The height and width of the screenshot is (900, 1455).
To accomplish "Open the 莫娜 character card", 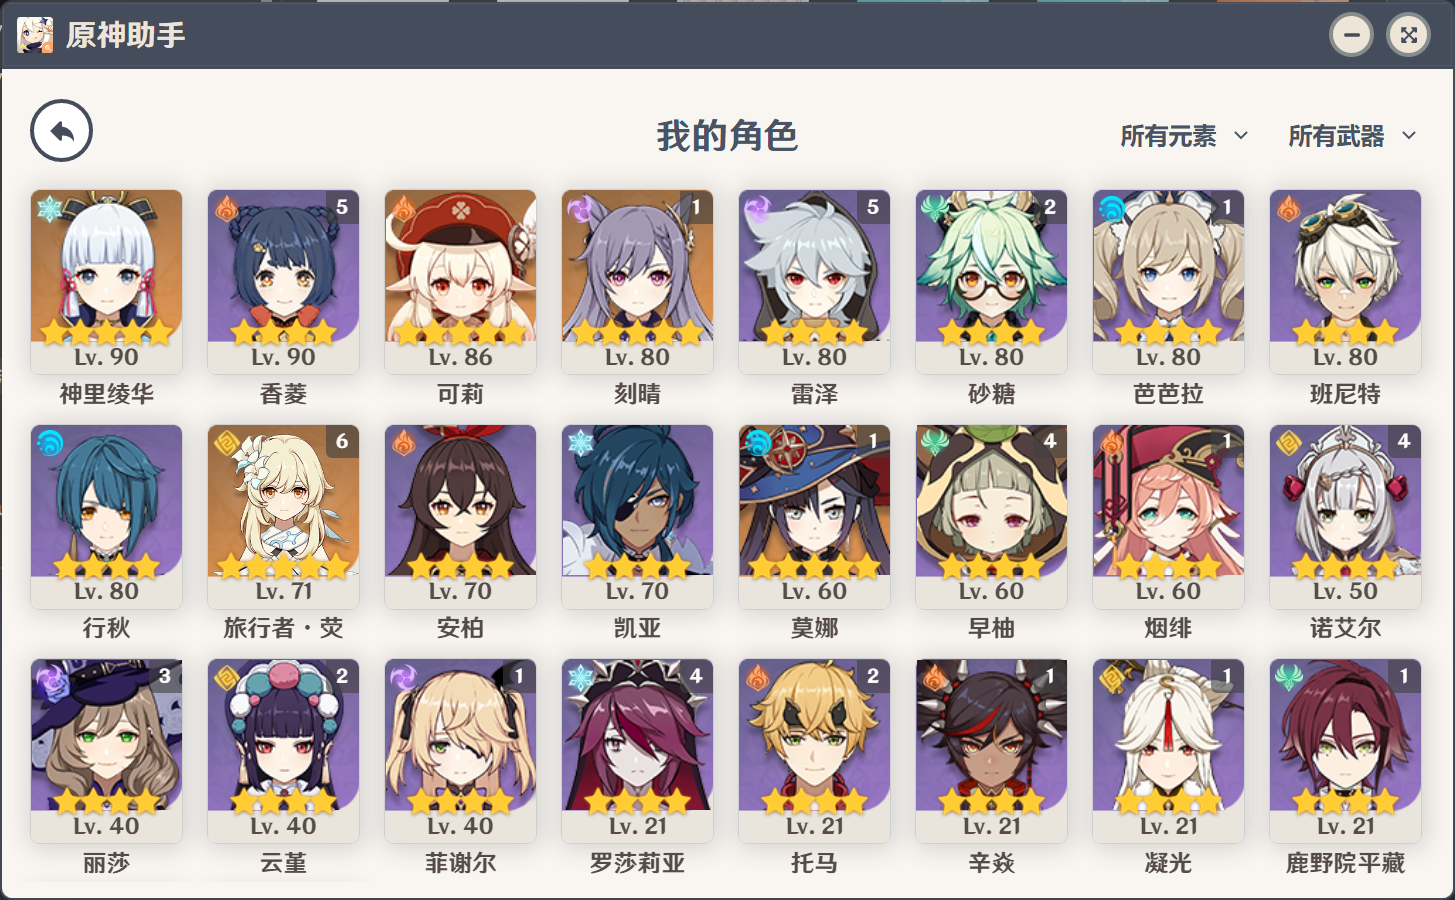I will (x=814, y=517).
